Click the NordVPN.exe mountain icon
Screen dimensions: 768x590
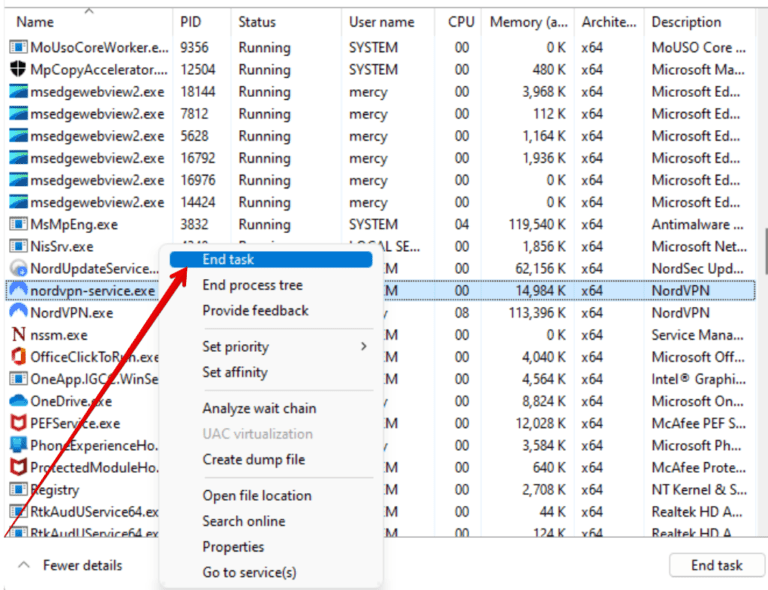pyautogui.click(x=18, y=312)
